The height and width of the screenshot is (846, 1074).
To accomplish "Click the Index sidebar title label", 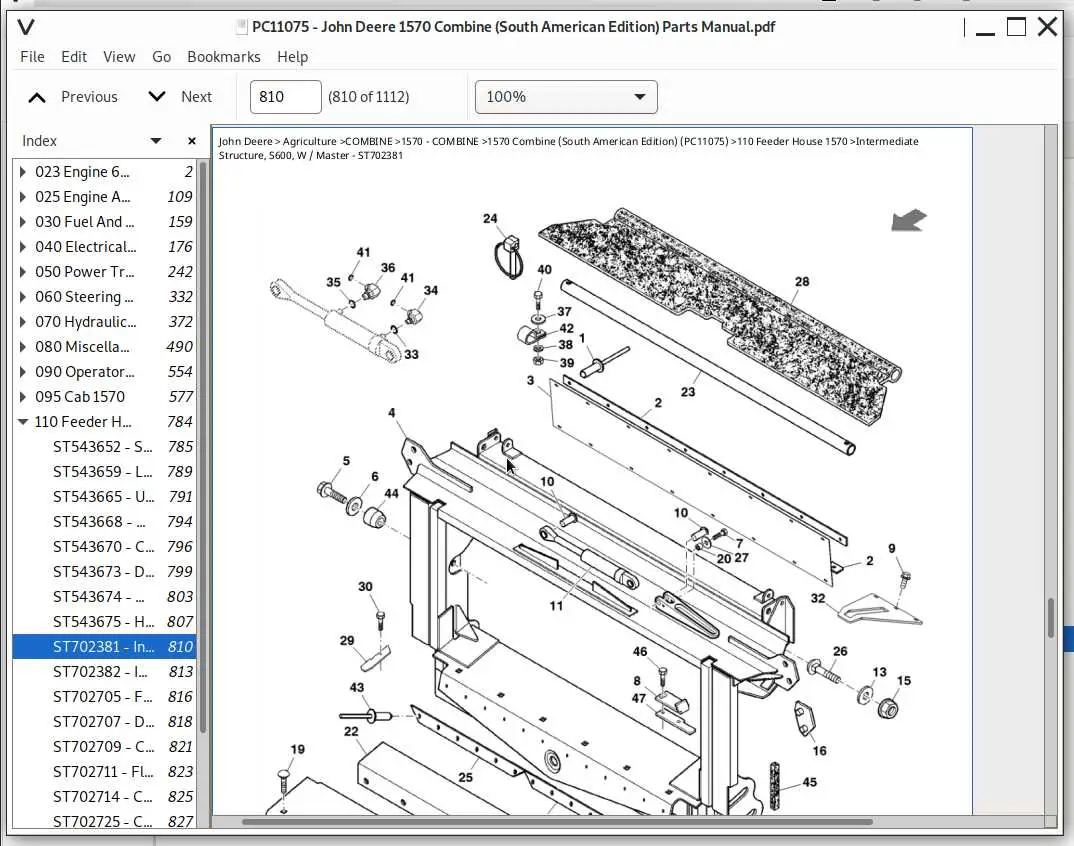I will coord(39,140).
